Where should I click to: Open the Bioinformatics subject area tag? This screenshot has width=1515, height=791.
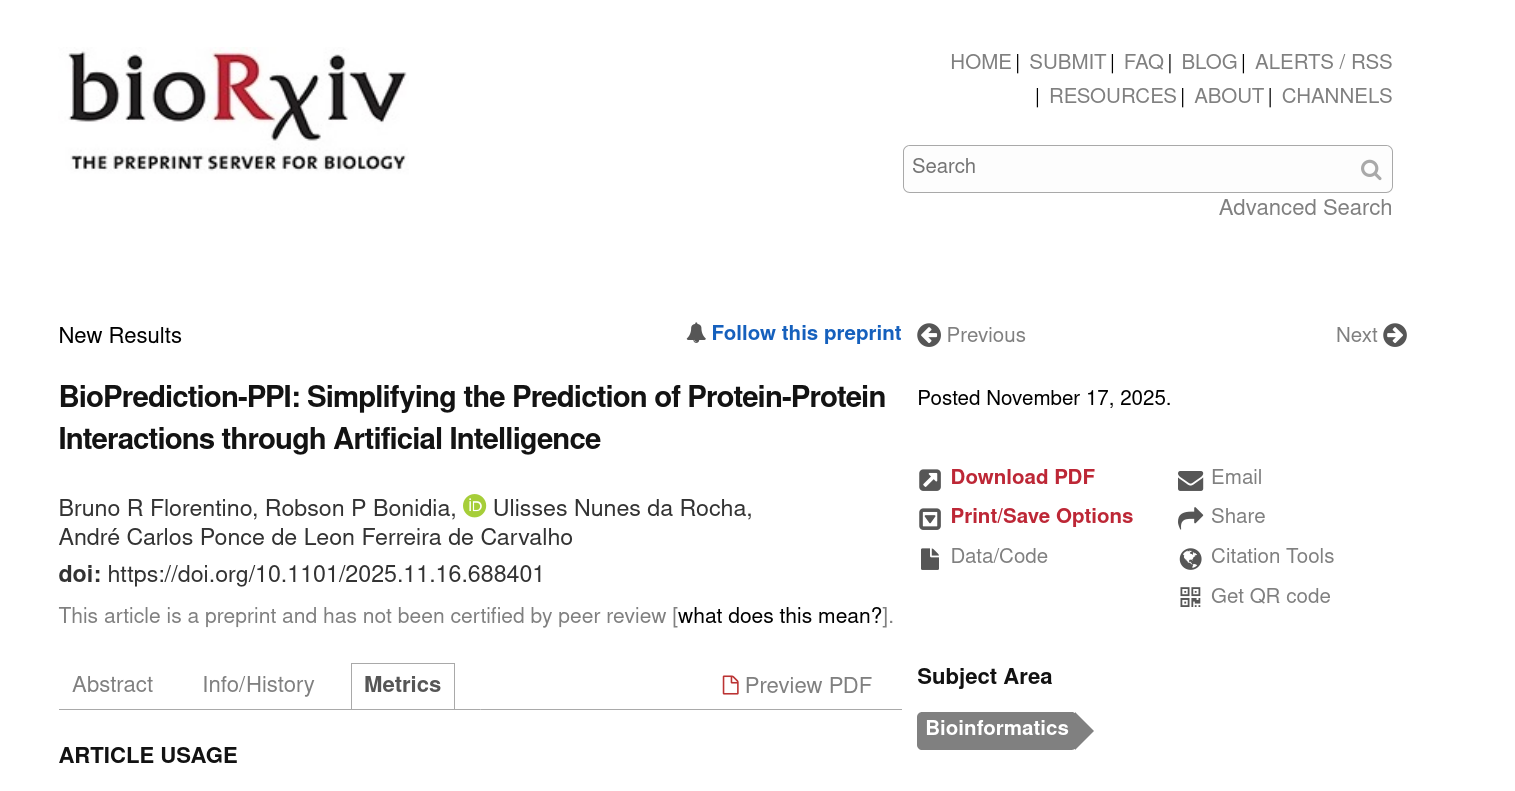997,729
